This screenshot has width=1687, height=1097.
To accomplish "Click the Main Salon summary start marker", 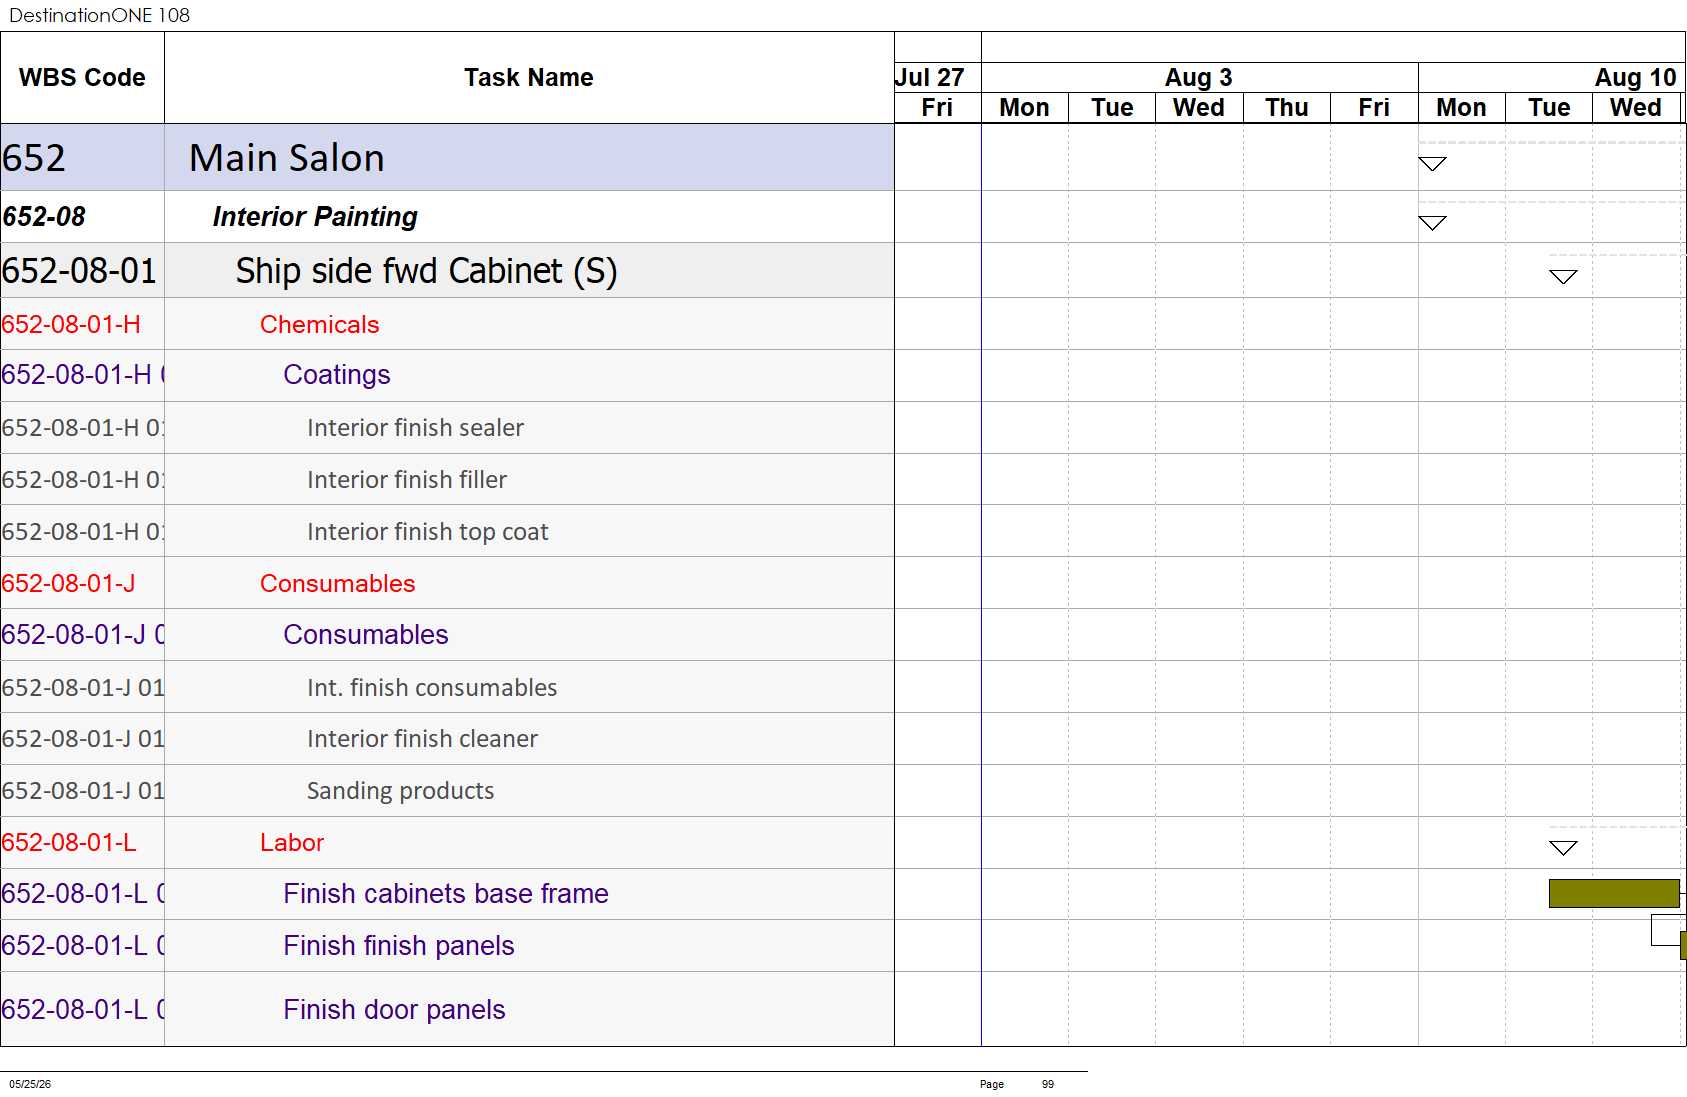I will pos(1432,163).
